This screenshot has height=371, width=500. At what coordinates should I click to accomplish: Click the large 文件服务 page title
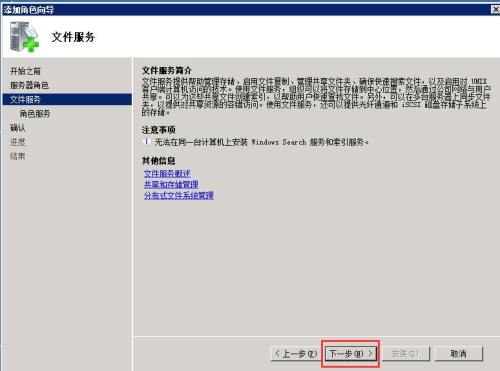coord(73,37)
